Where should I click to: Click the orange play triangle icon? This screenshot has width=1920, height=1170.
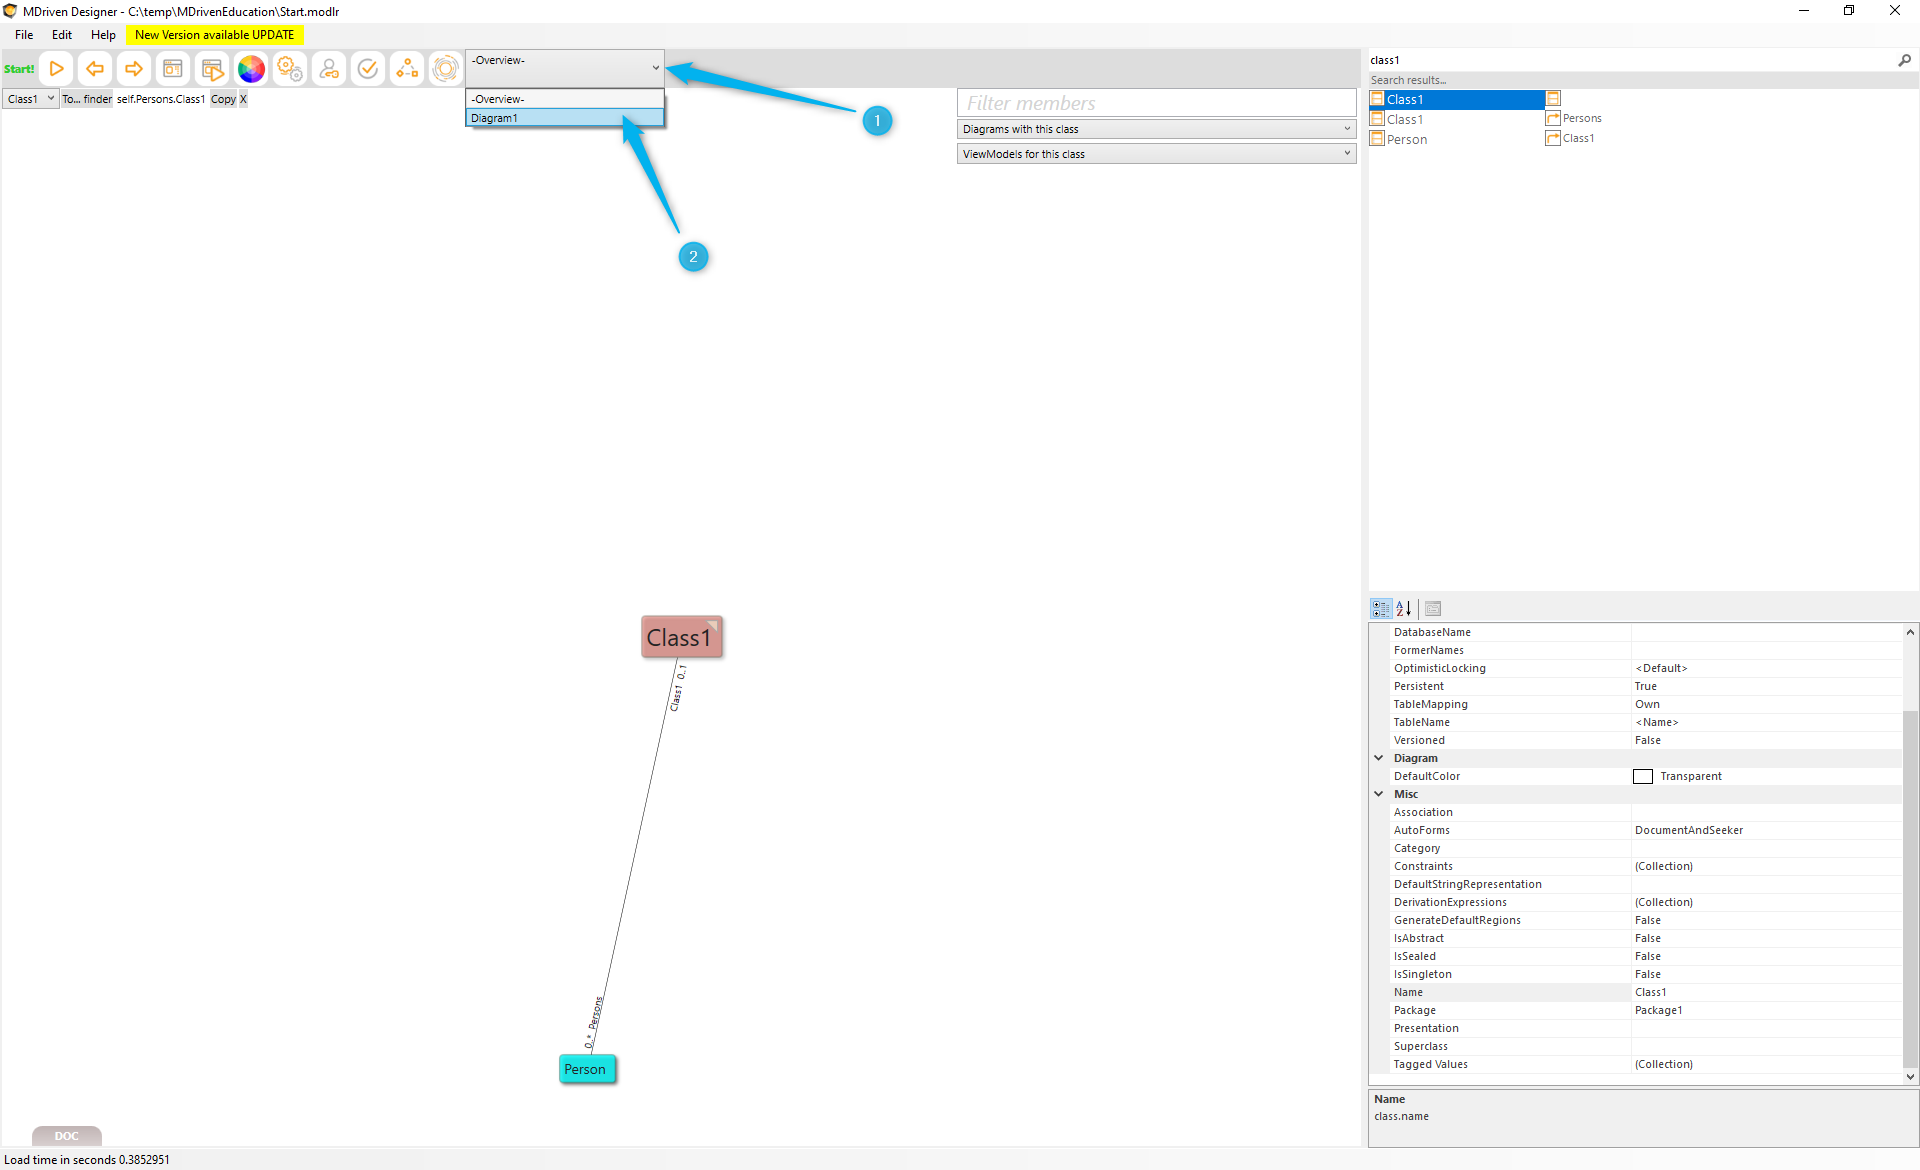click(57, 69)
